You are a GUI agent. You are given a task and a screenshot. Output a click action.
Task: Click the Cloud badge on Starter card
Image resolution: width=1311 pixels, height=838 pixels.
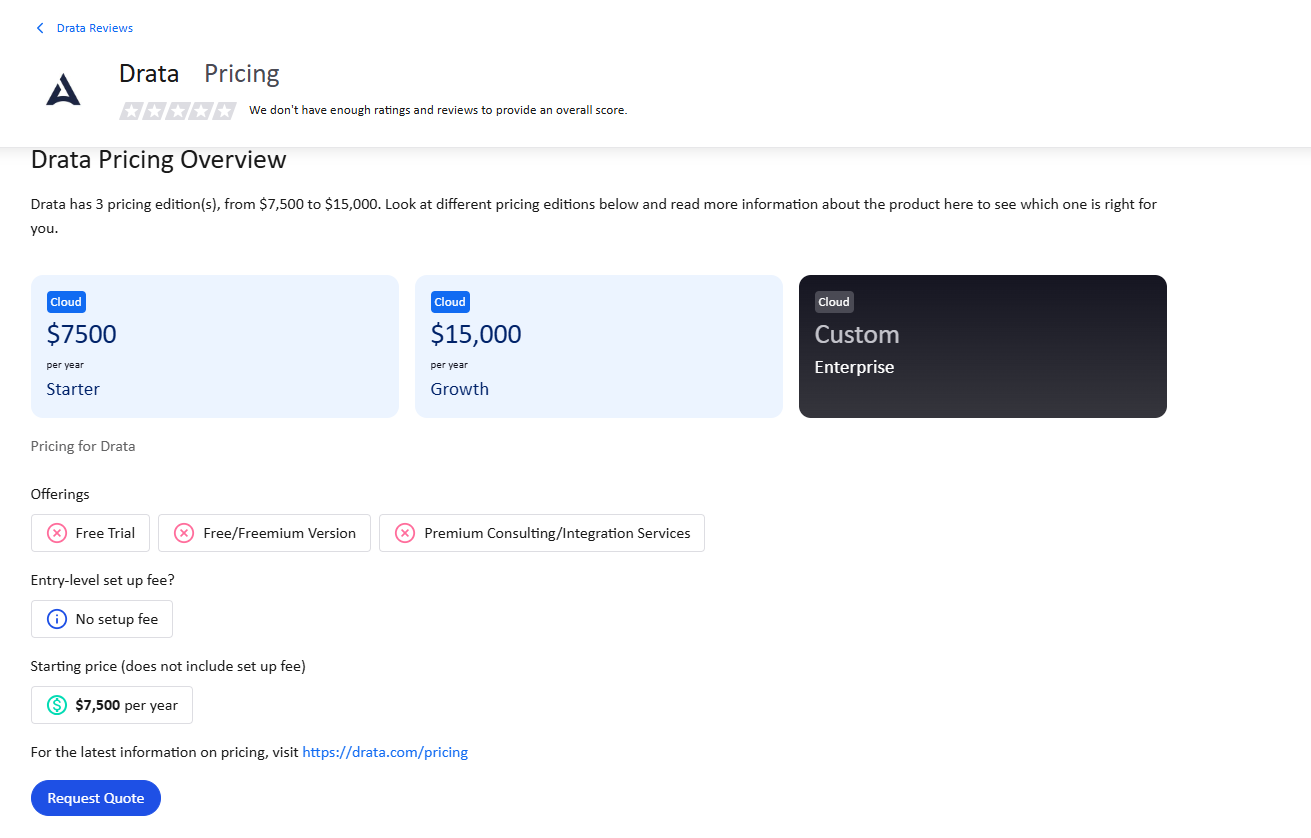click(66, 302)
